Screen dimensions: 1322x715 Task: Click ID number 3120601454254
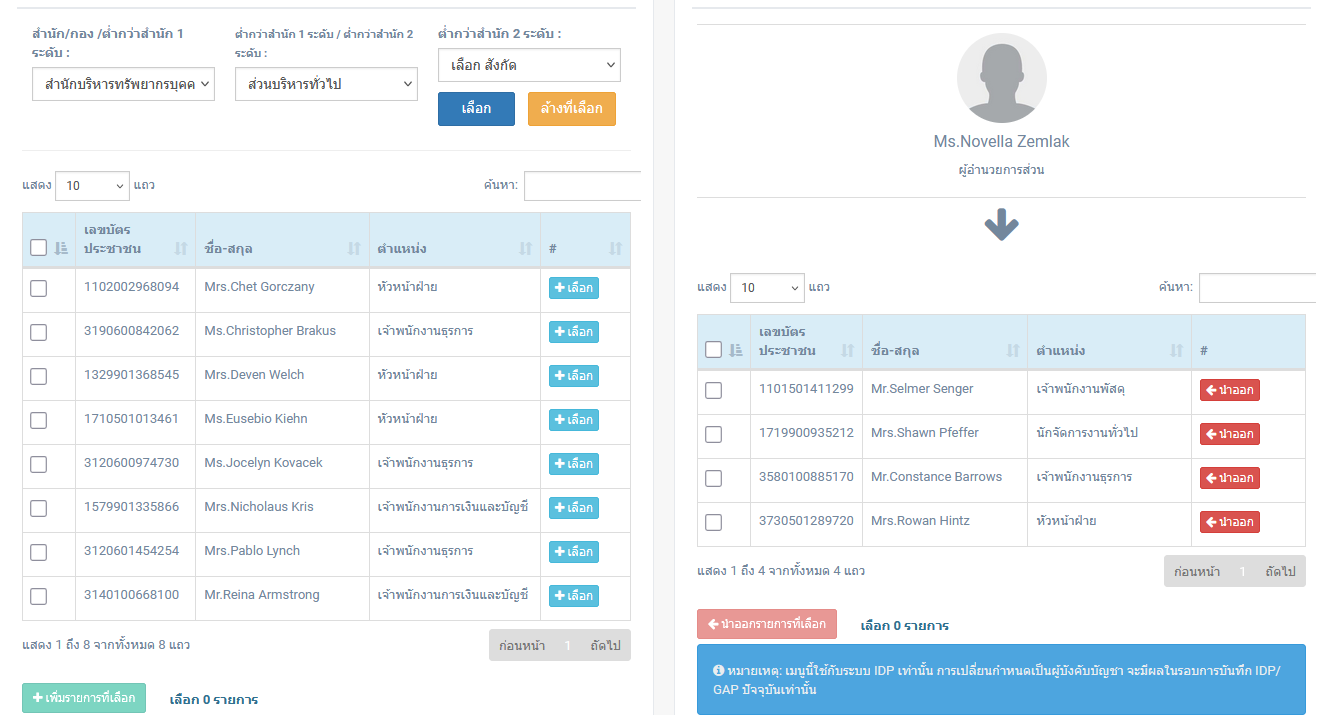click(132, 551)
